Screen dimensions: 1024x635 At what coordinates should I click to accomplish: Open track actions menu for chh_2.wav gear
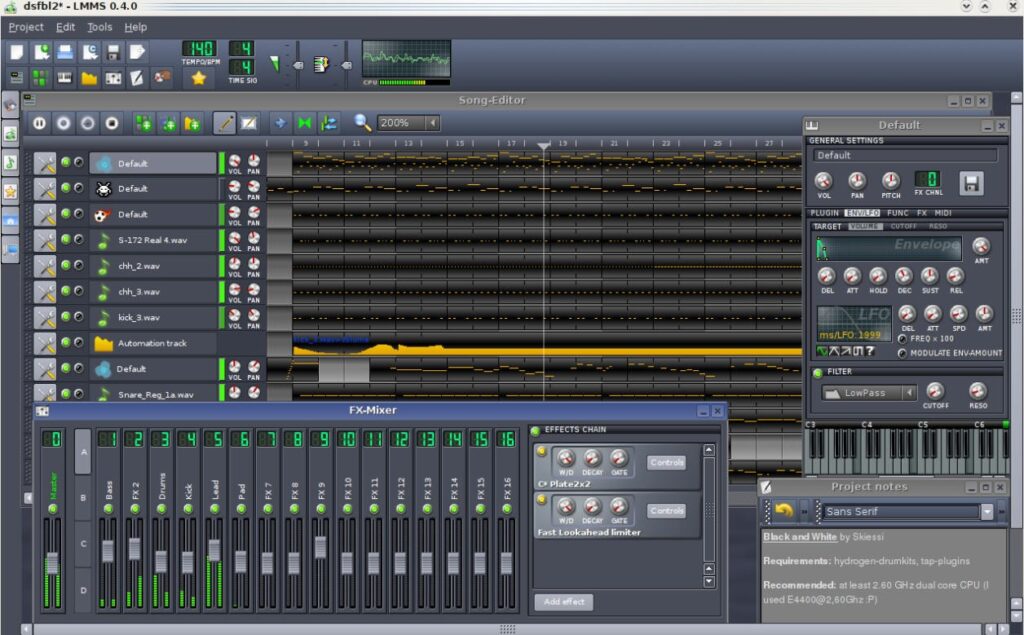[x=45, y=266]
